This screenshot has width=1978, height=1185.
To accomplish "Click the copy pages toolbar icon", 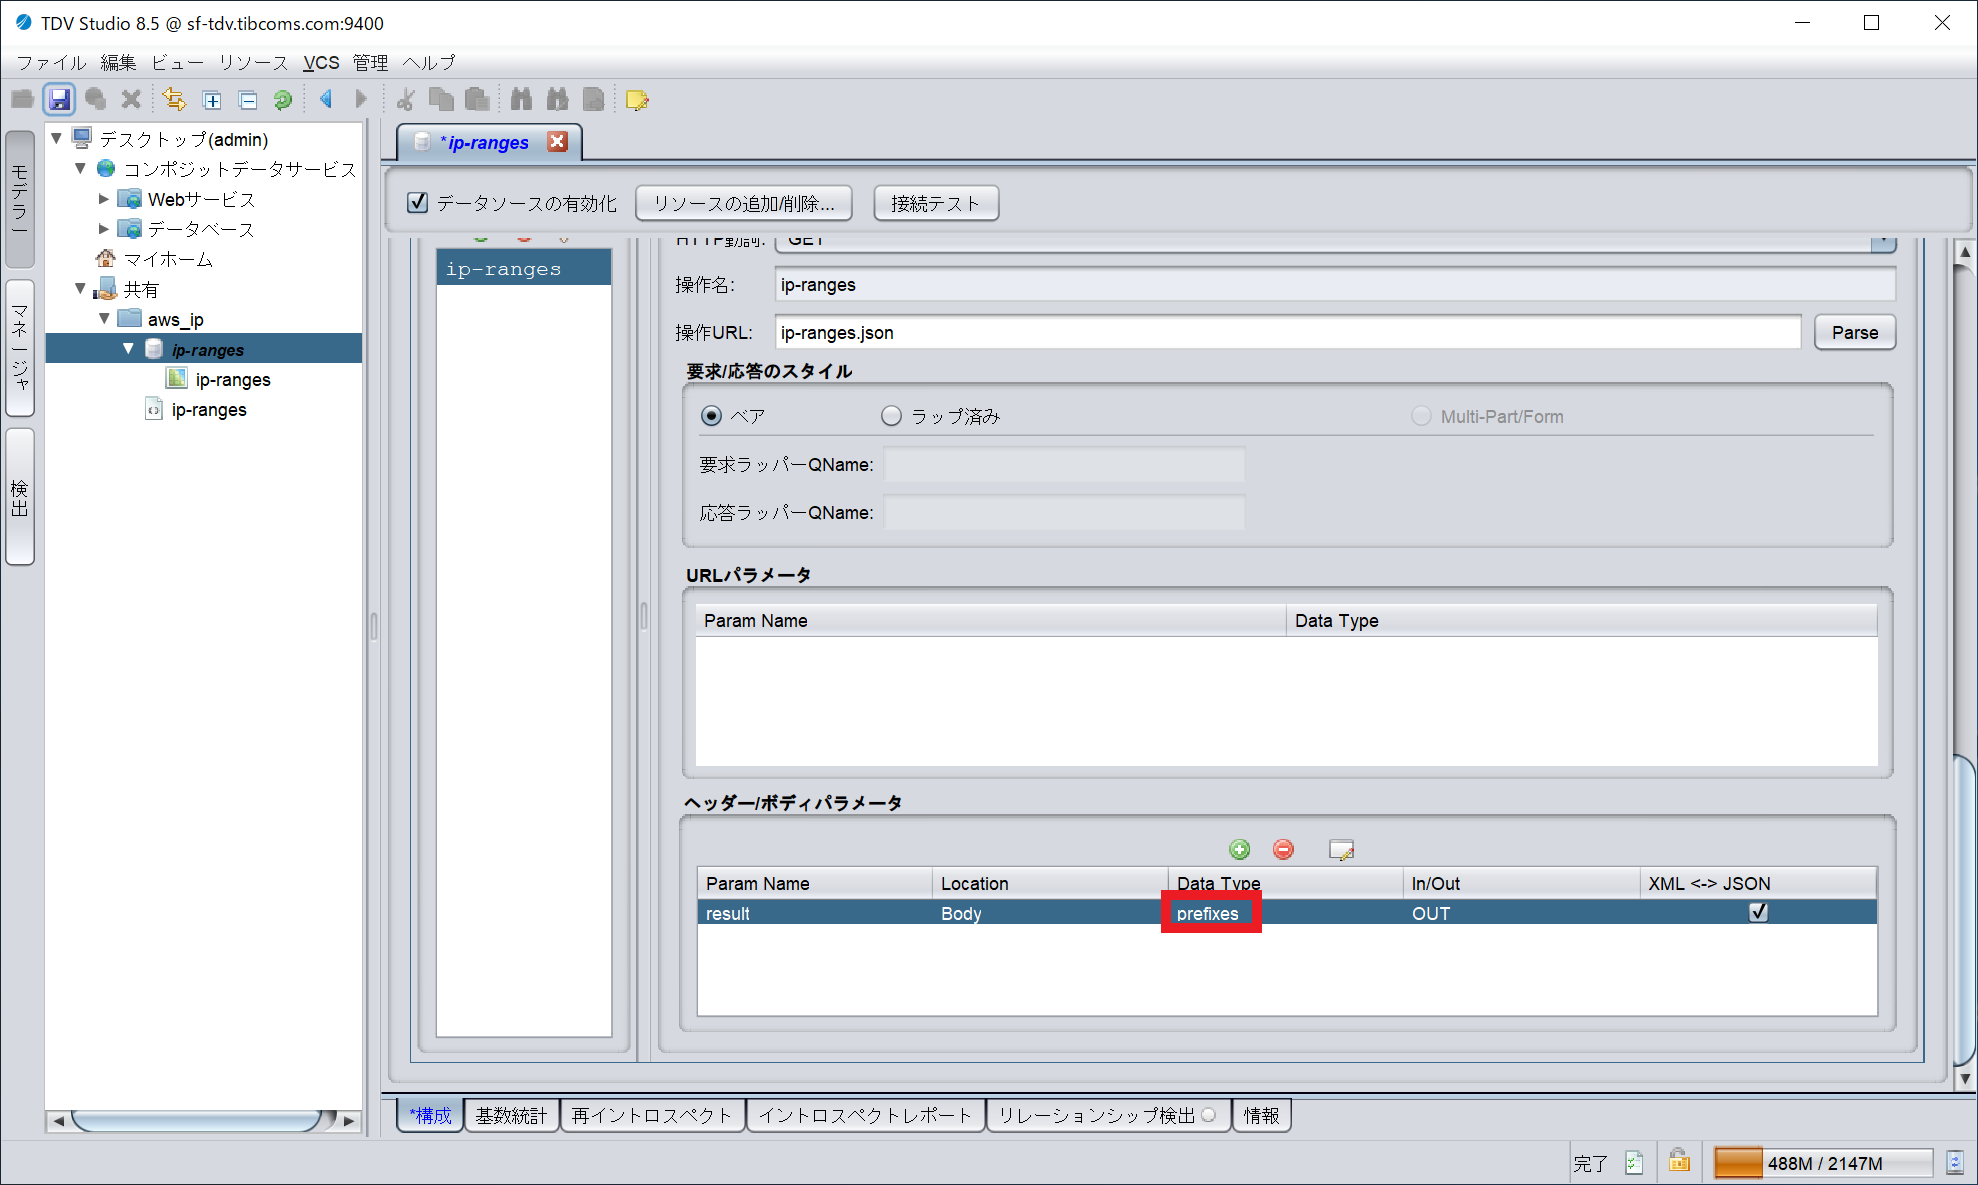I will point(441,99).
